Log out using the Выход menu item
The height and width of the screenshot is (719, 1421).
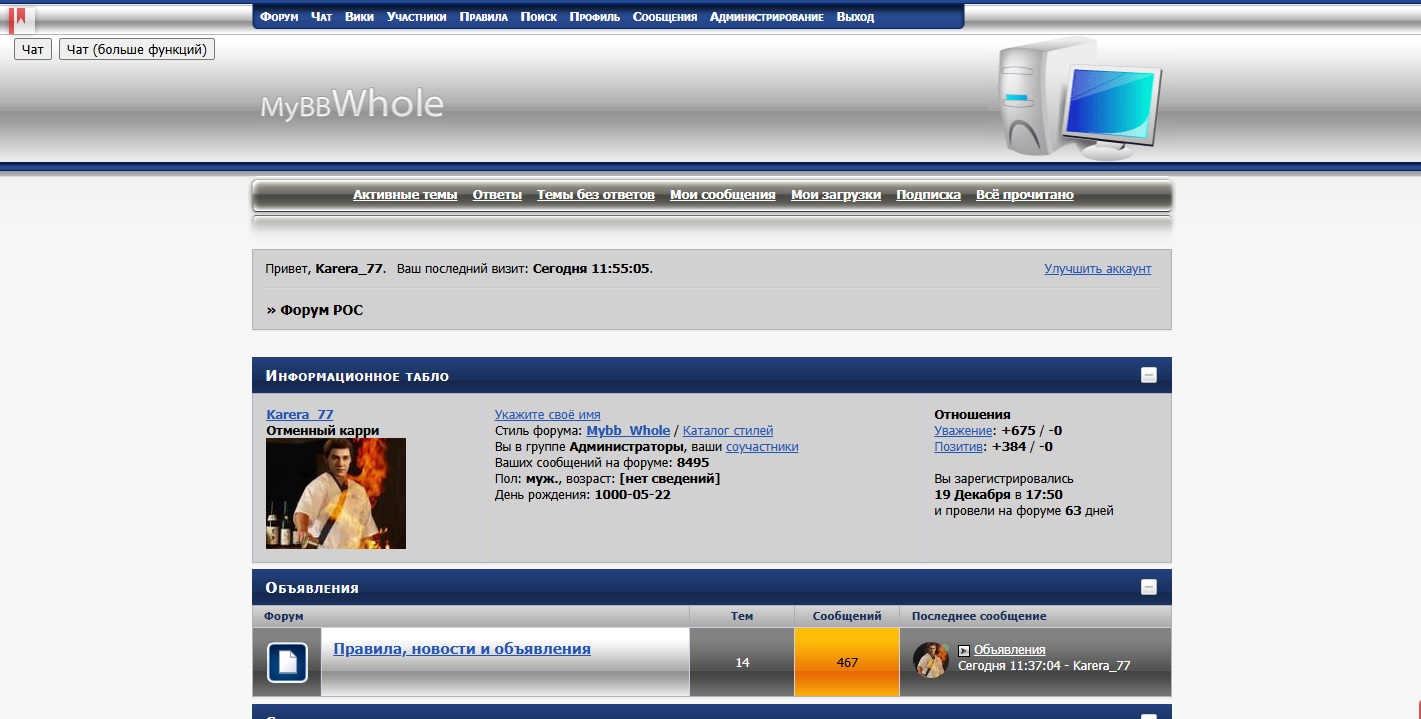(855, 17)
